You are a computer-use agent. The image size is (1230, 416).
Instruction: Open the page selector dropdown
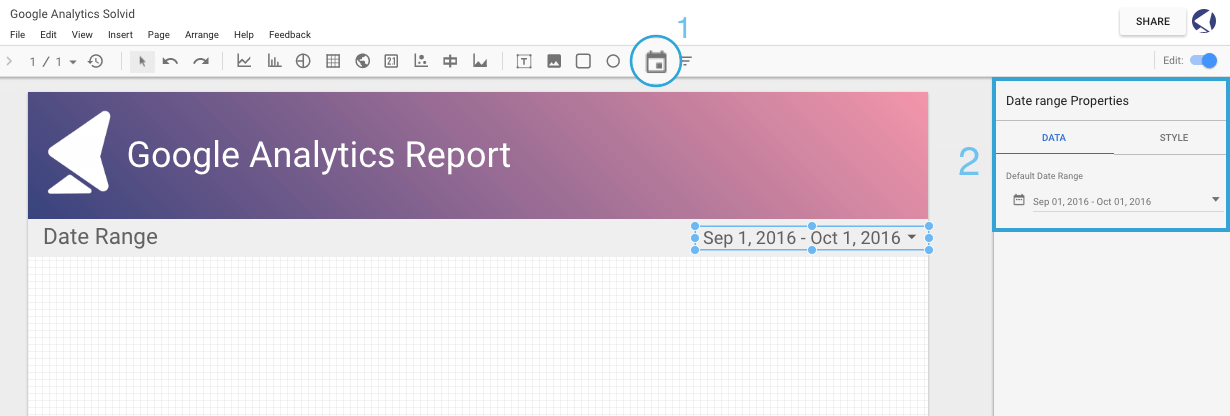(52, 62)
